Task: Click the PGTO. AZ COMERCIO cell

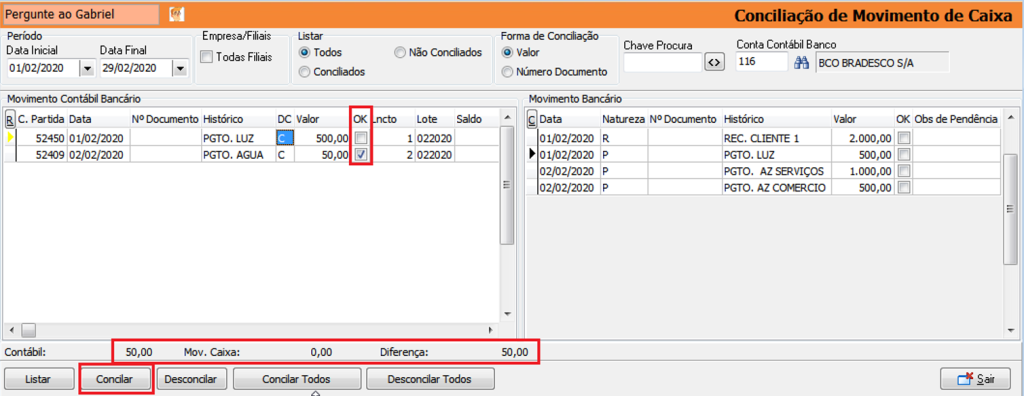Action: point(776,188)
